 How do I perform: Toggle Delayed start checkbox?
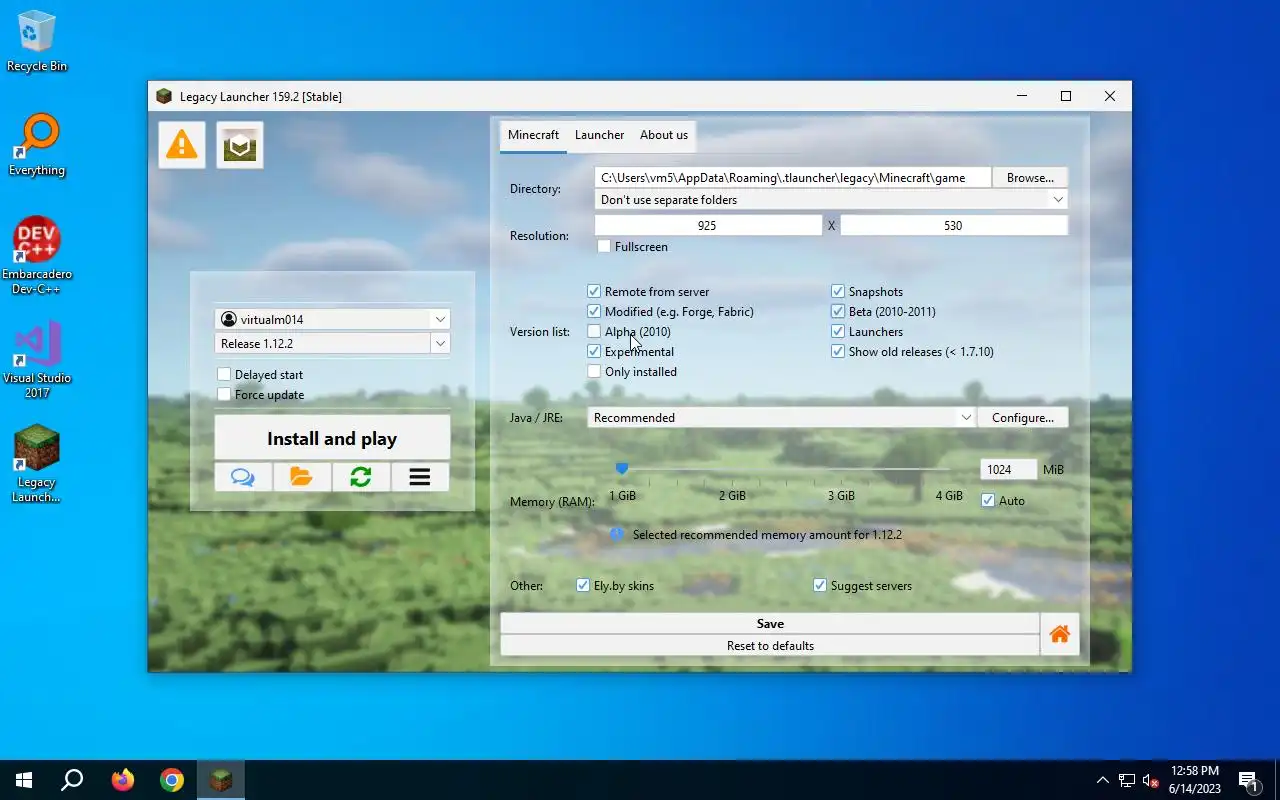pyautogui.click(x=224, y=374)
